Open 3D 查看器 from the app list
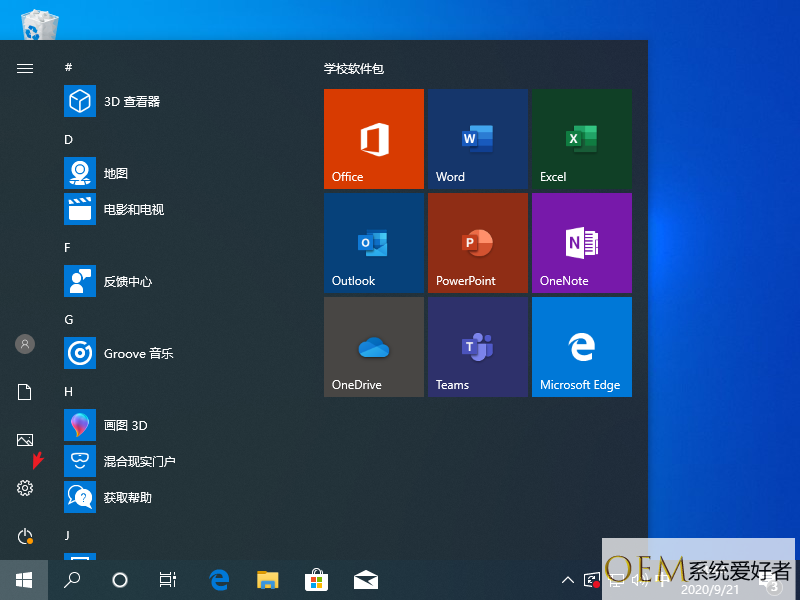The height and width of the screenshot is (600, 800). [x=132, y=101]
